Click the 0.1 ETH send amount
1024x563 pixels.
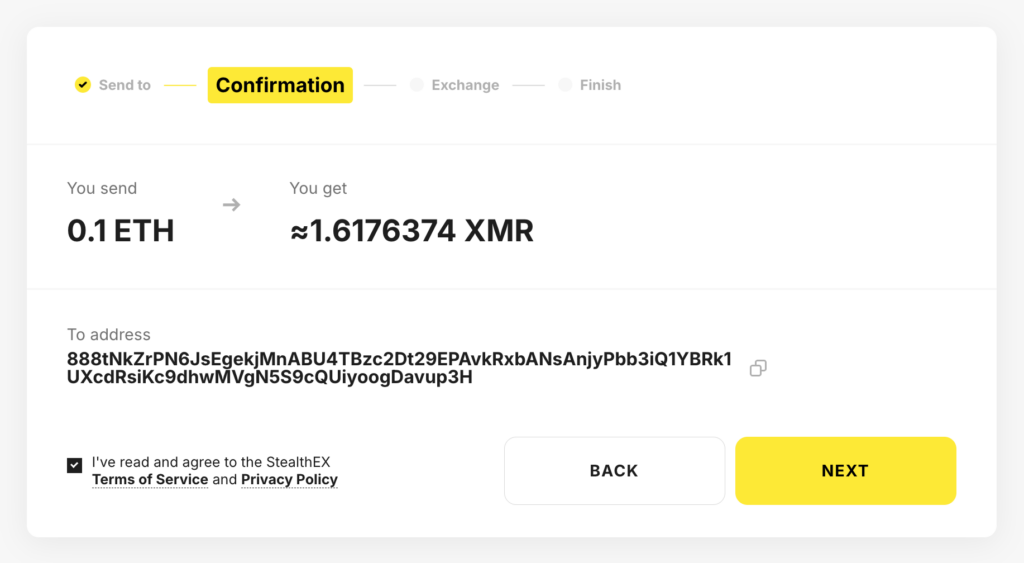(x=121, y=231)
